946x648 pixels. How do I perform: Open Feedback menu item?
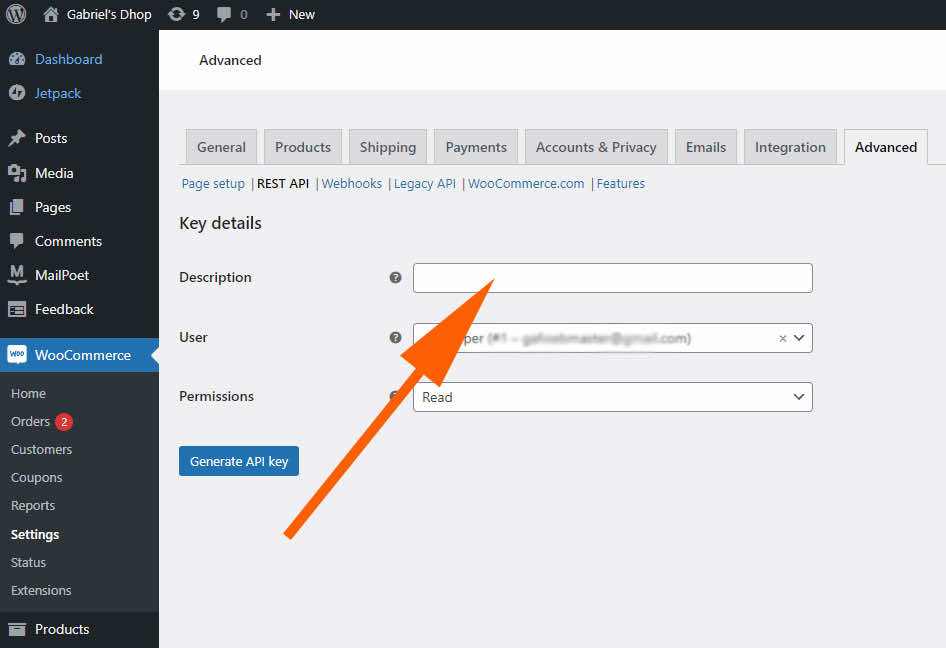click(65, 310)
